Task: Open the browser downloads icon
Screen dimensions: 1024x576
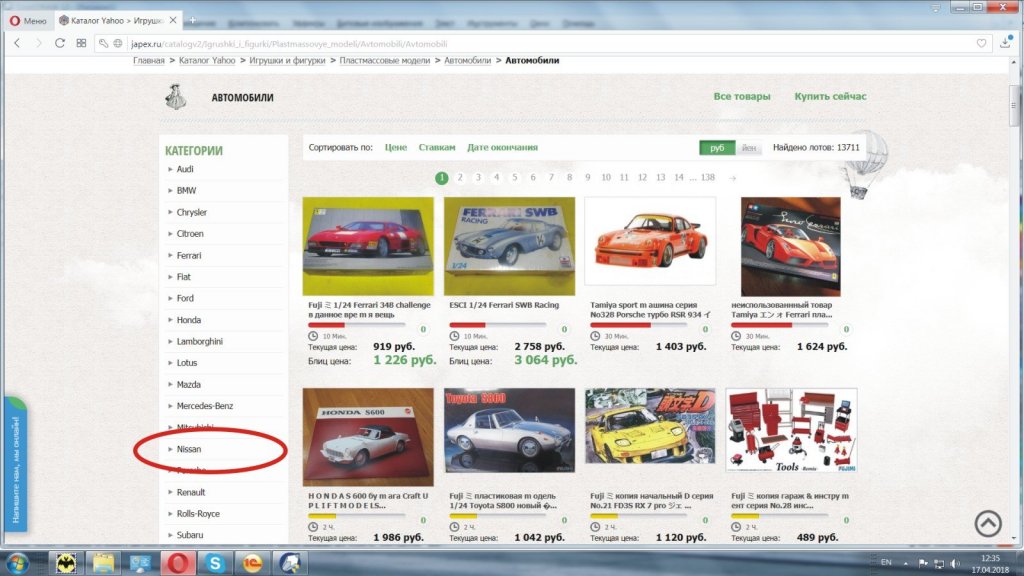Action: pyautogui.click(x=1004, y=43)
